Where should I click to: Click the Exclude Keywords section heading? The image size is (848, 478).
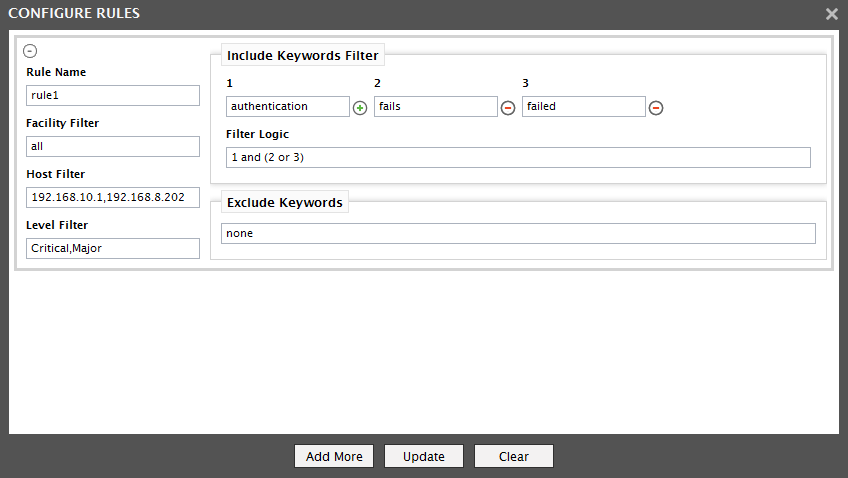[x=285, y=203]
